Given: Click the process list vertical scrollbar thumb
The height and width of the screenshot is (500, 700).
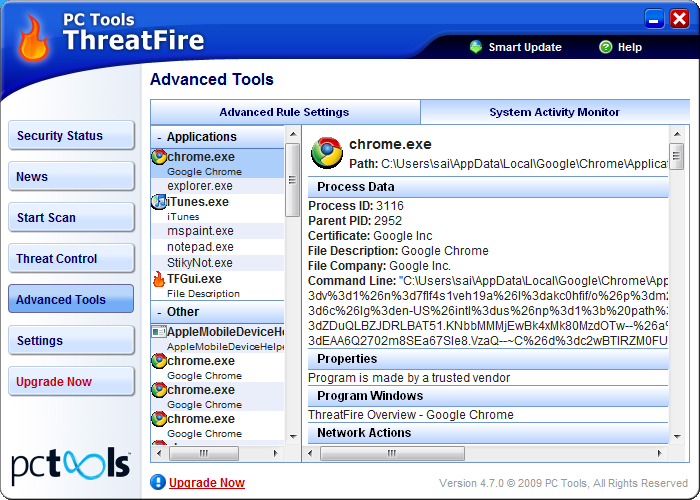Looking at the screenshot, I should (x=293, y=179).
